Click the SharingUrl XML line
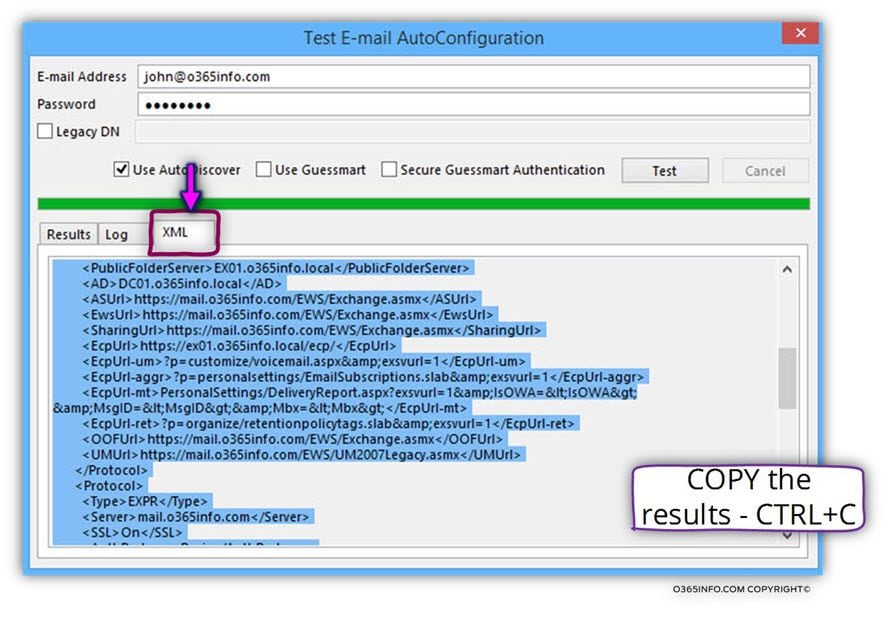 pyautogui.click(x=312, y=330)
